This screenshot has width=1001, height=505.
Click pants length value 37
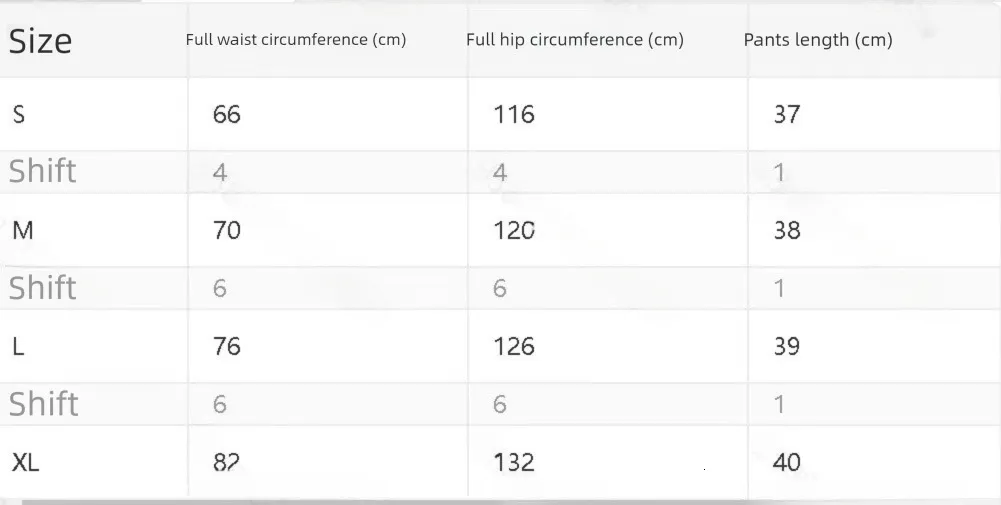click(787, 114)
